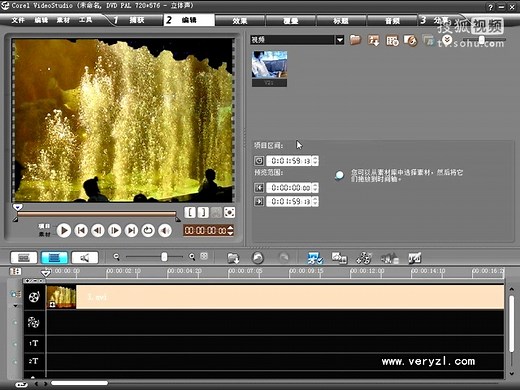
Task: Adjust preview range start stepper
Action: pyautogui.click(x=315, y=188)
